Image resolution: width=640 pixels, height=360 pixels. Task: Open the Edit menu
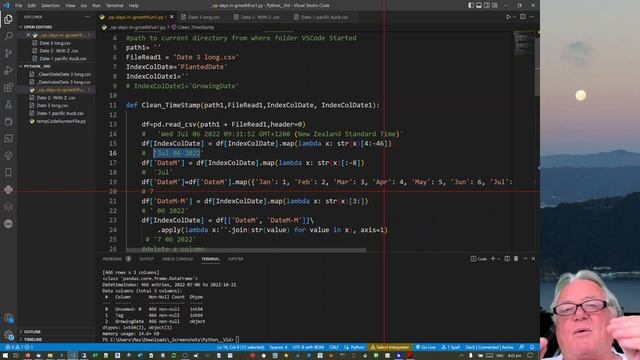point(32,6)
